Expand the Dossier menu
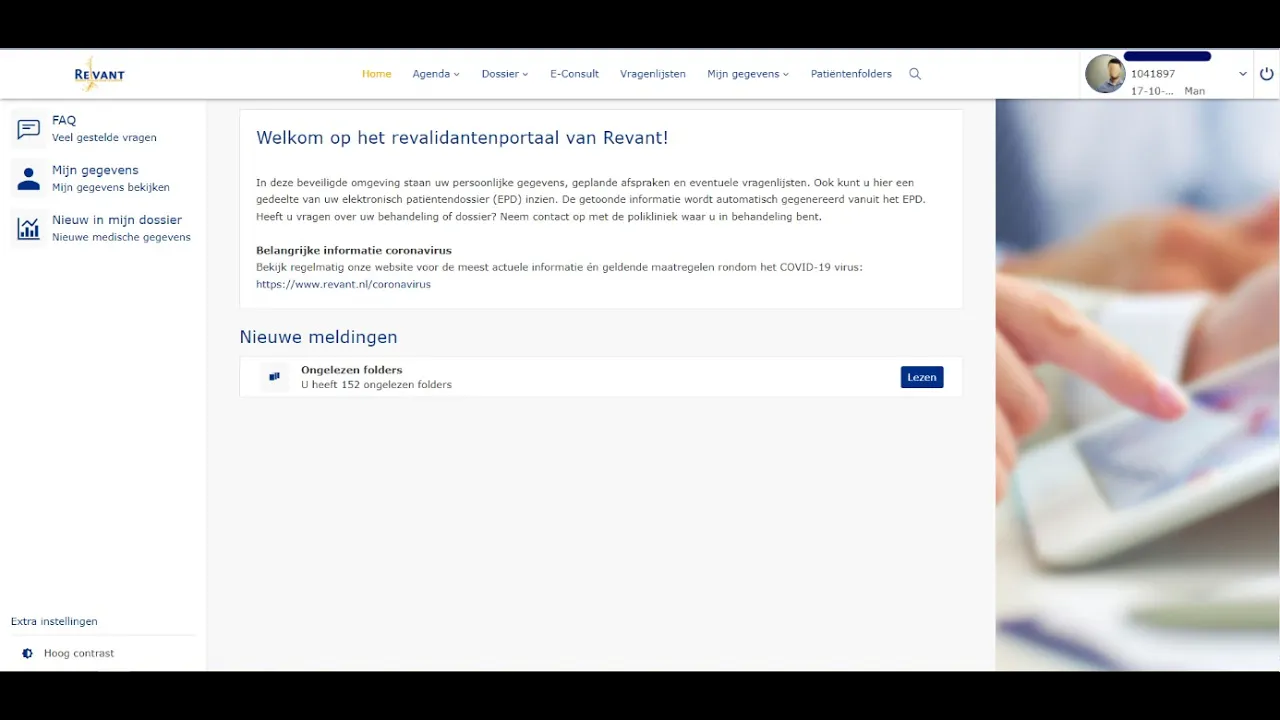The height and width of the screenshot is (720, 1280). pos(505,74)
